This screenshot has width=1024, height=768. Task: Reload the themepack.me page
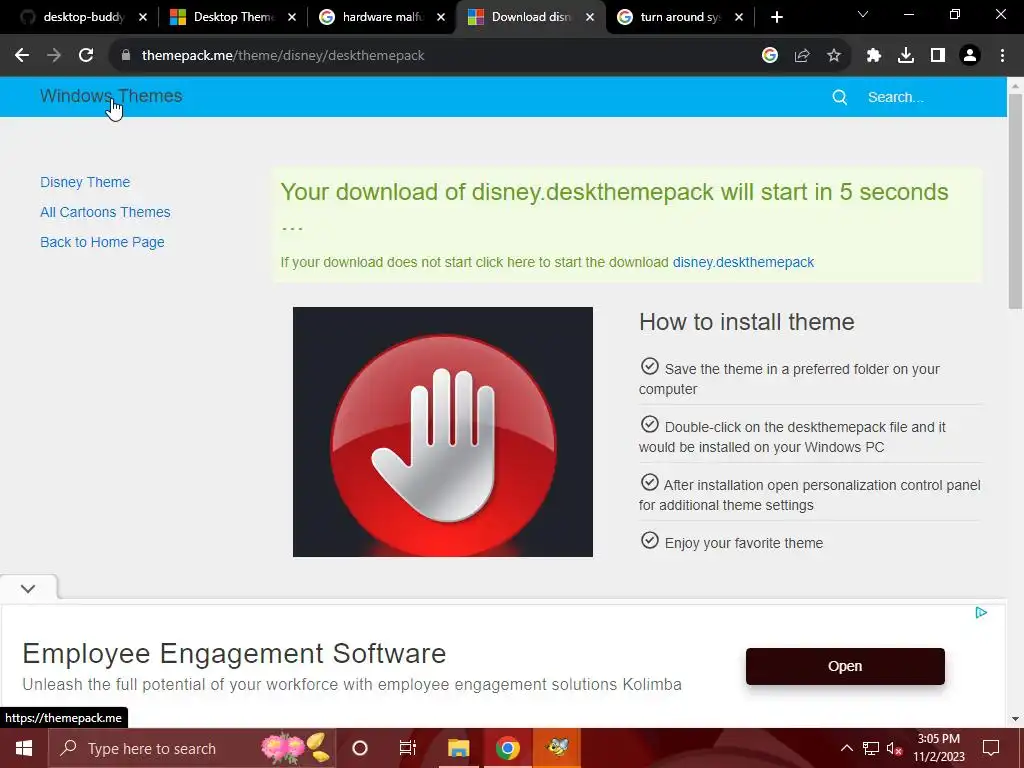[x=86, y=56]
